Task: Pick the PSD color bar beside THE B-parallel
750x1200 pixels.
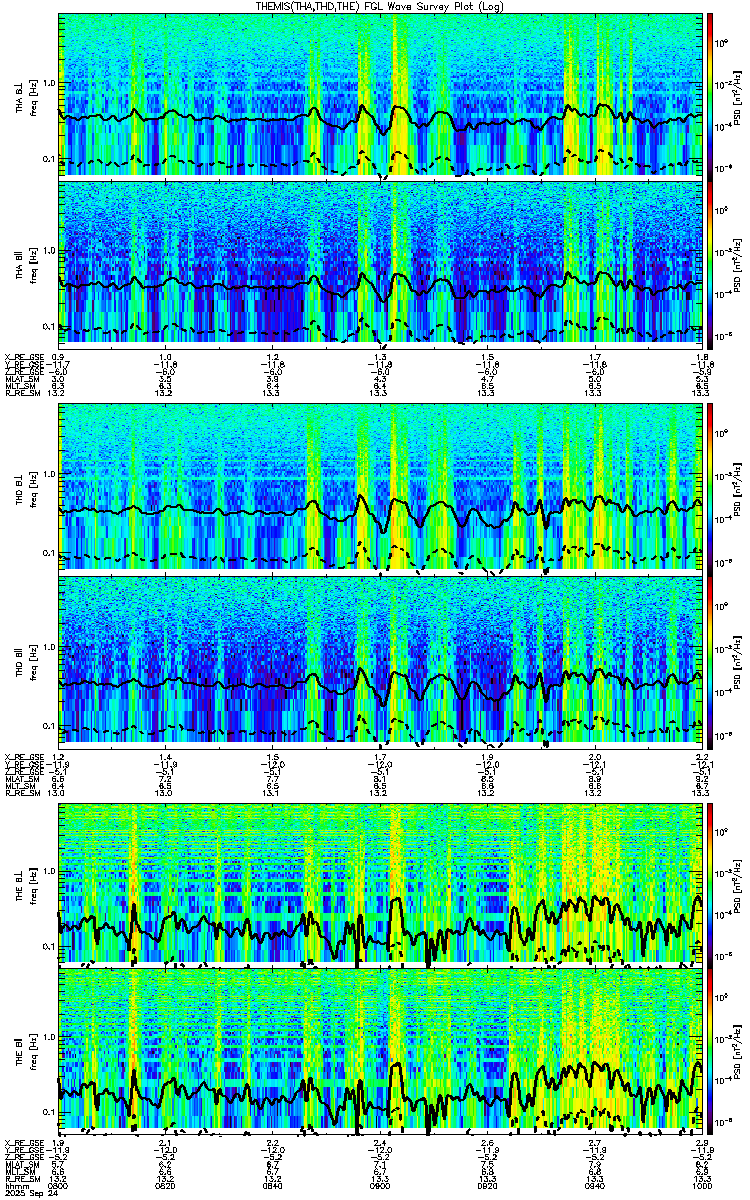Action: [x=710, y=1052]
